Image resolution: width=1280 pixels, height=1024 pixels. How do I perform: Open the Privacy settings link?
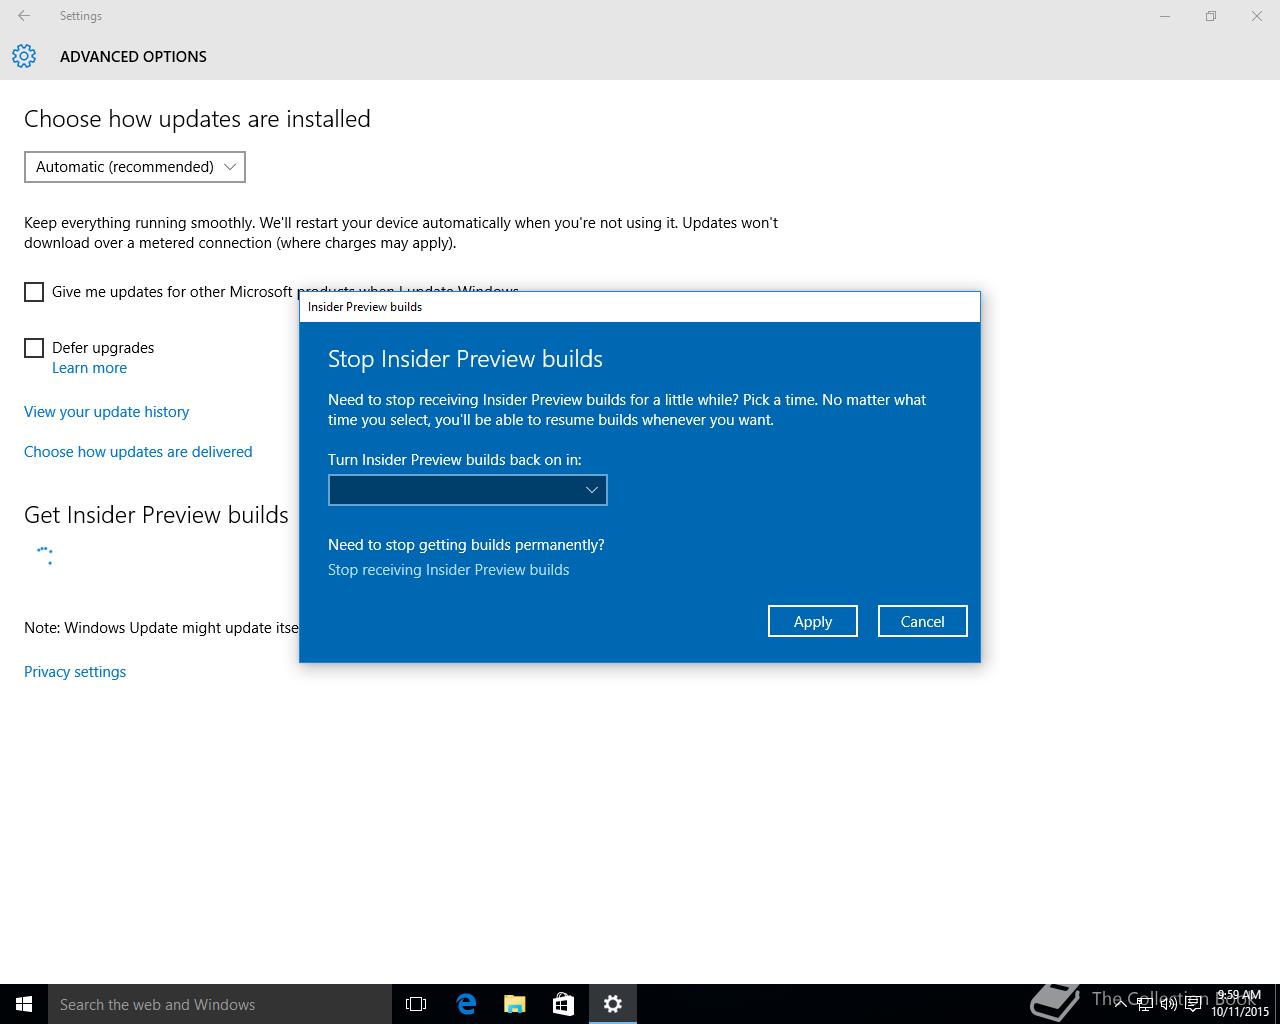(x=75, y=672)
